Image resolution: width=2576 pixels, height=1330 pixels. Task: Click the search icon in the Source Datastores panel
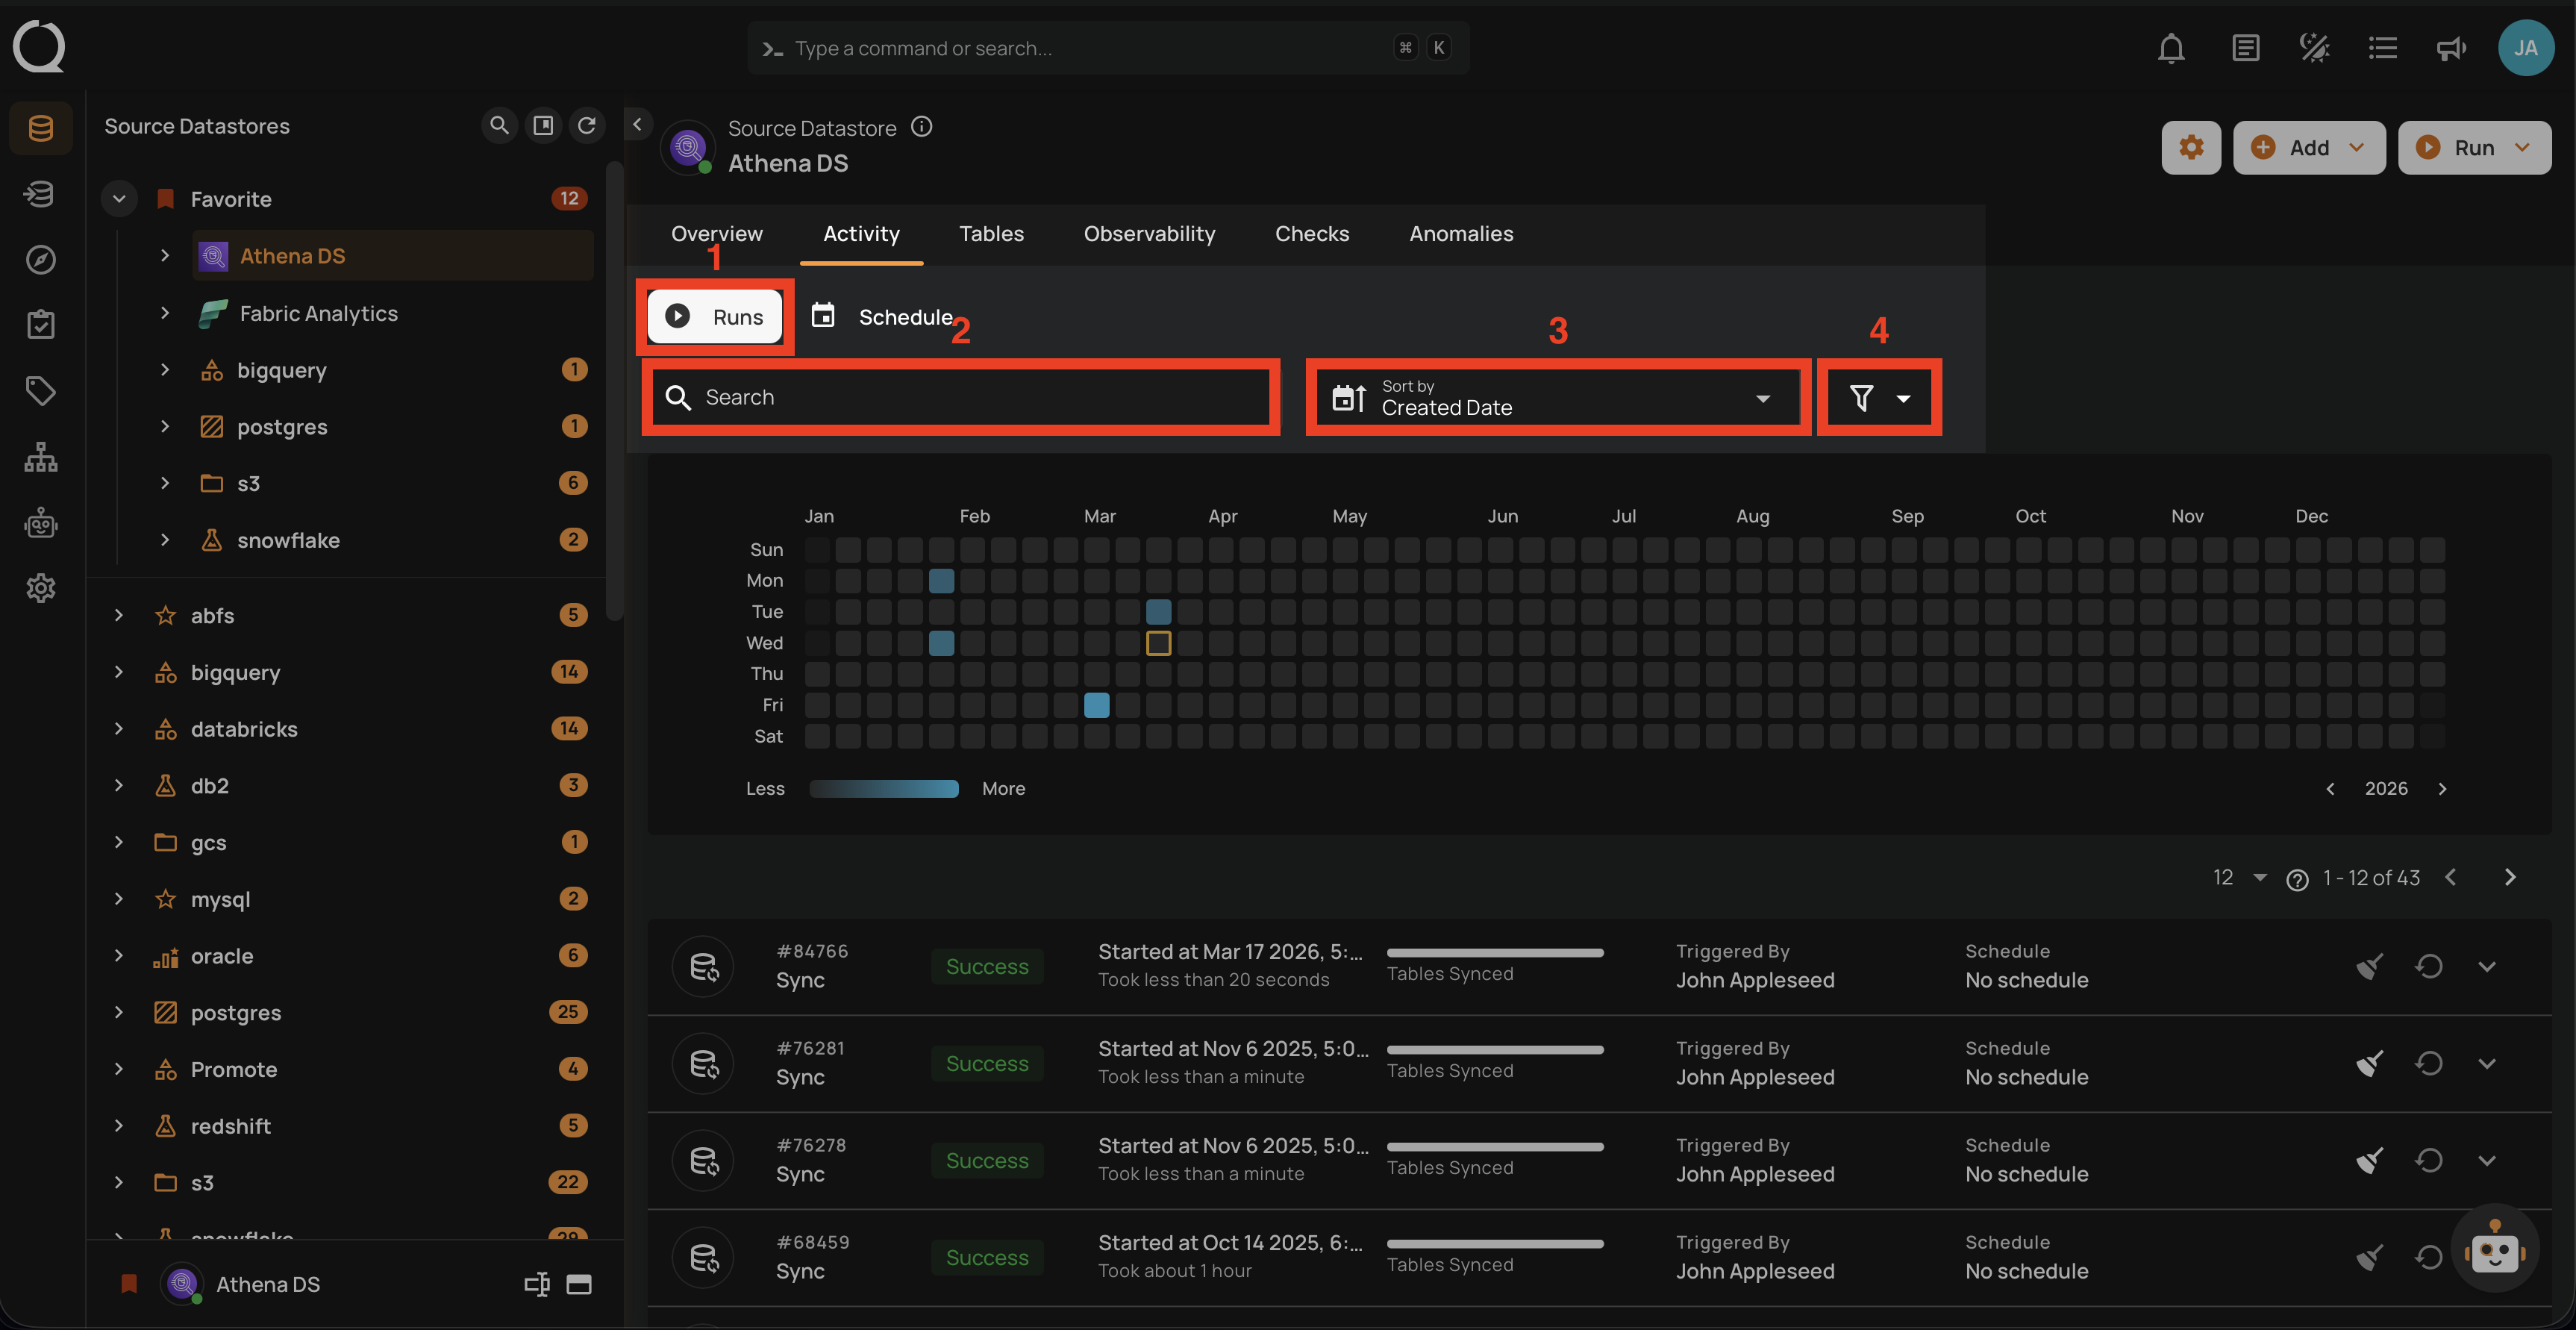[499, 125]
